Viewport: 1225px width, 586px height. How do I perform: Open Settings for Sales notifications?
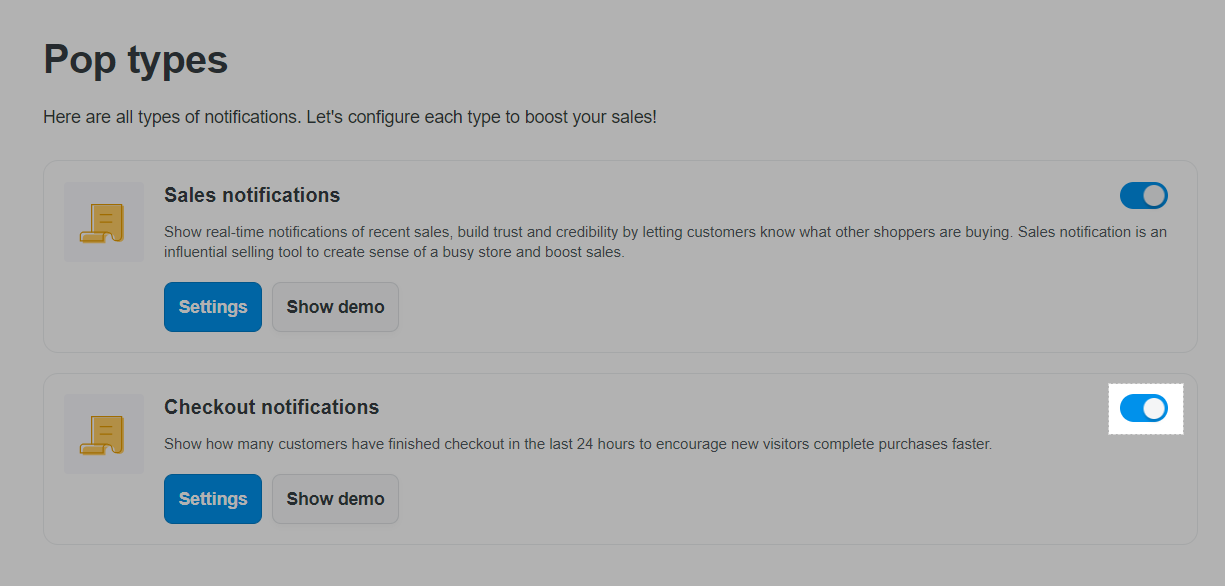[x=213, y=307]
